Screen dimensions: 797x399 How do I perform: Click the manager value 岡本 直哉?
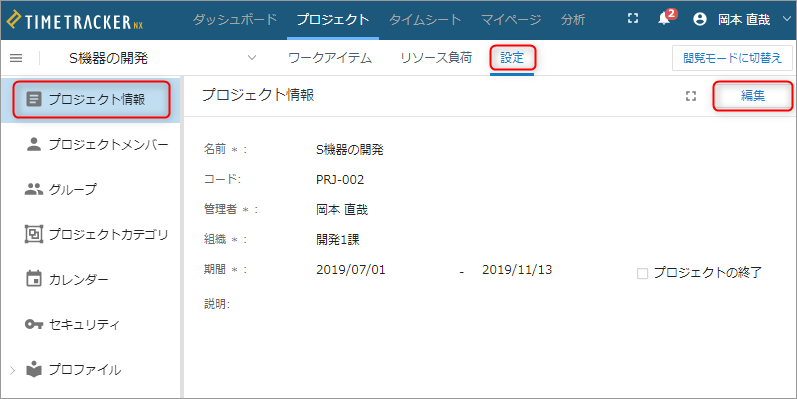[342, 209]
